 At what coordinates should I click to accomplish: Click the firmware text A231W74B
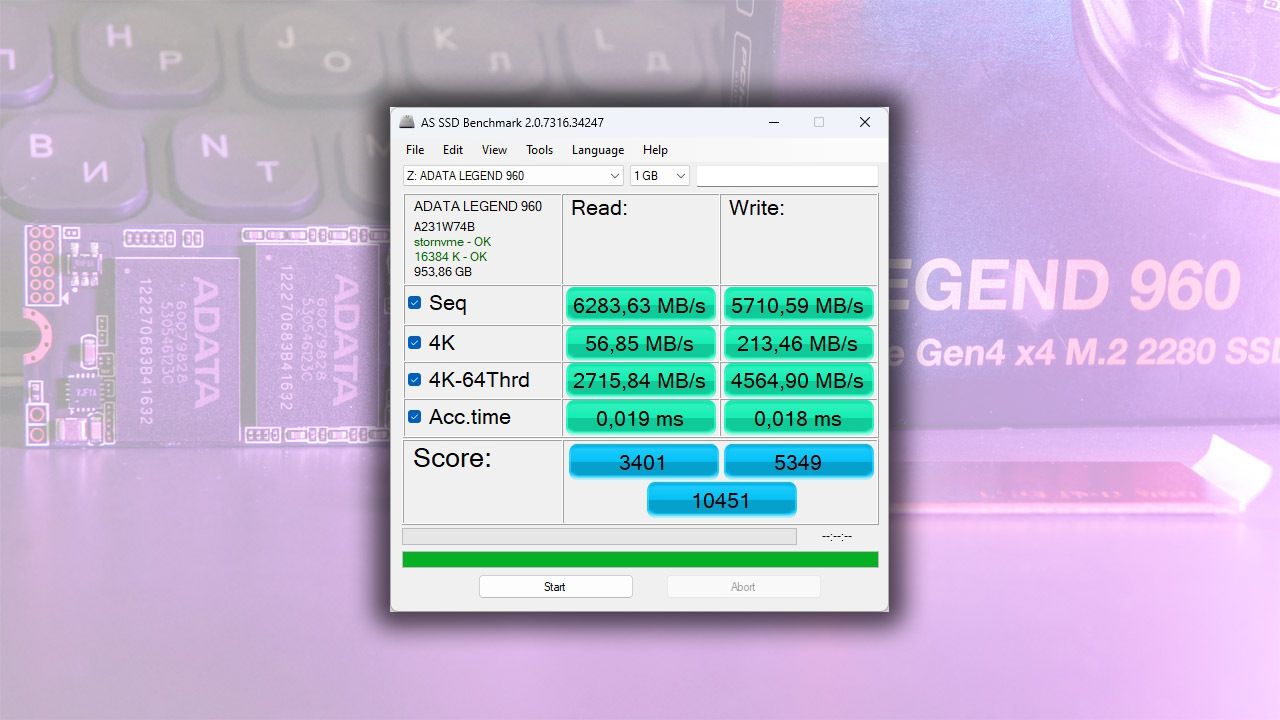[444, 227]
